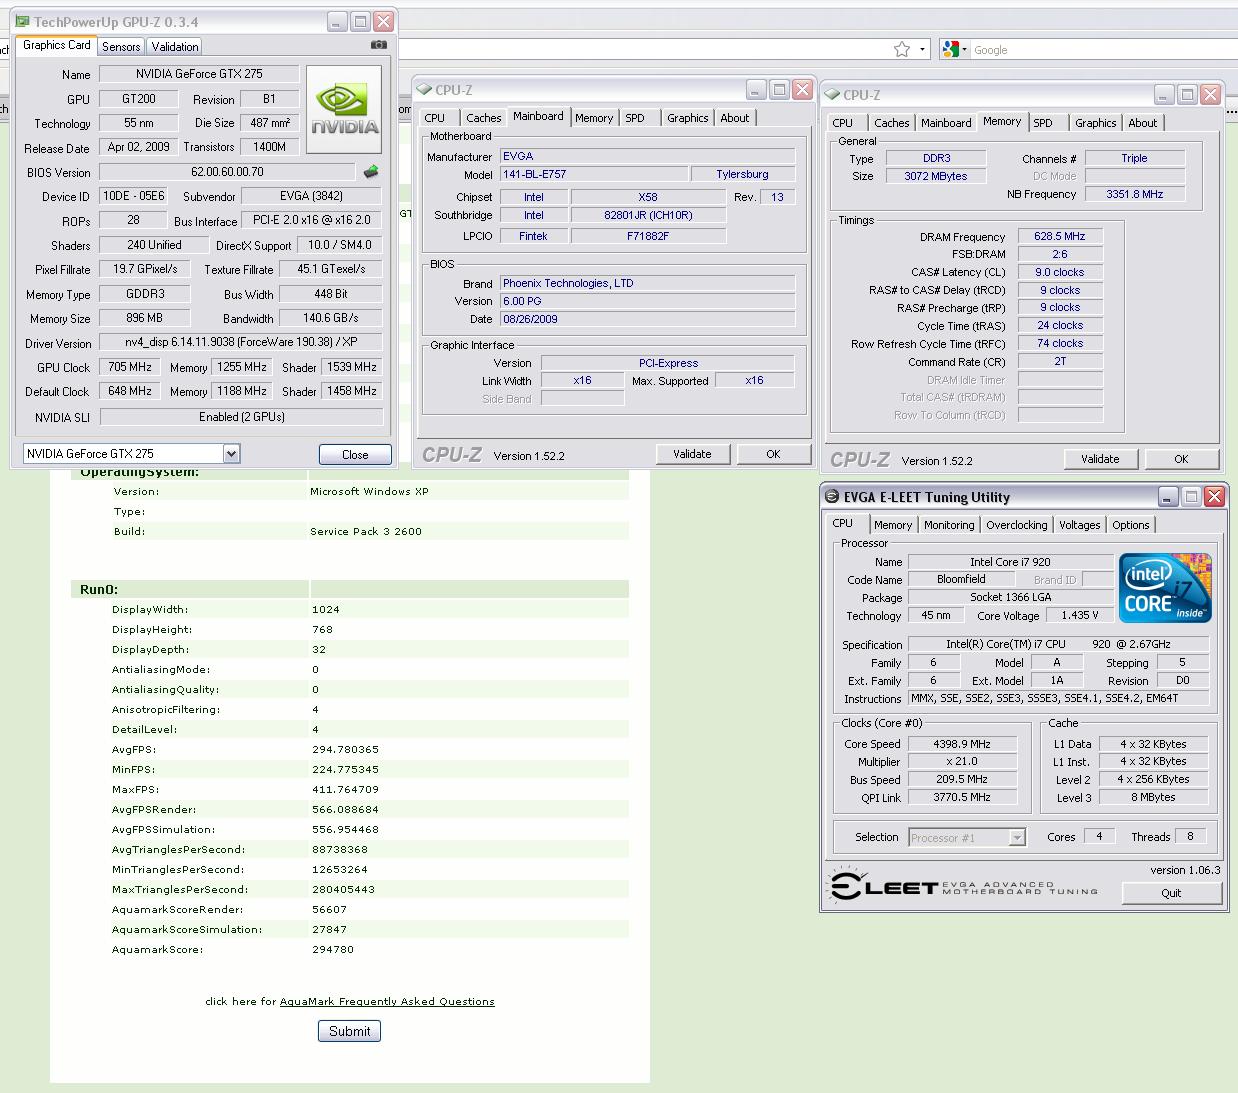Click OK in CPU-Z Mainboard window
The image size is (1238, 1093).
tap(773, 454)
